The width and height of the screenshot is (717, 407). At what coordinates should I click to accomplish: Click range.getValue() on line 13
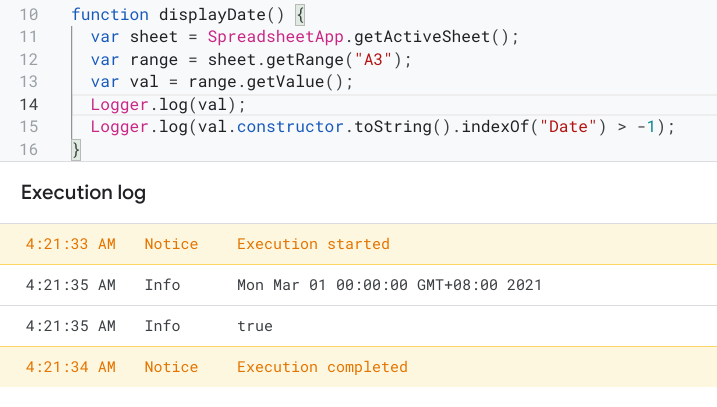pyautogui.click(x=265, y=82)
